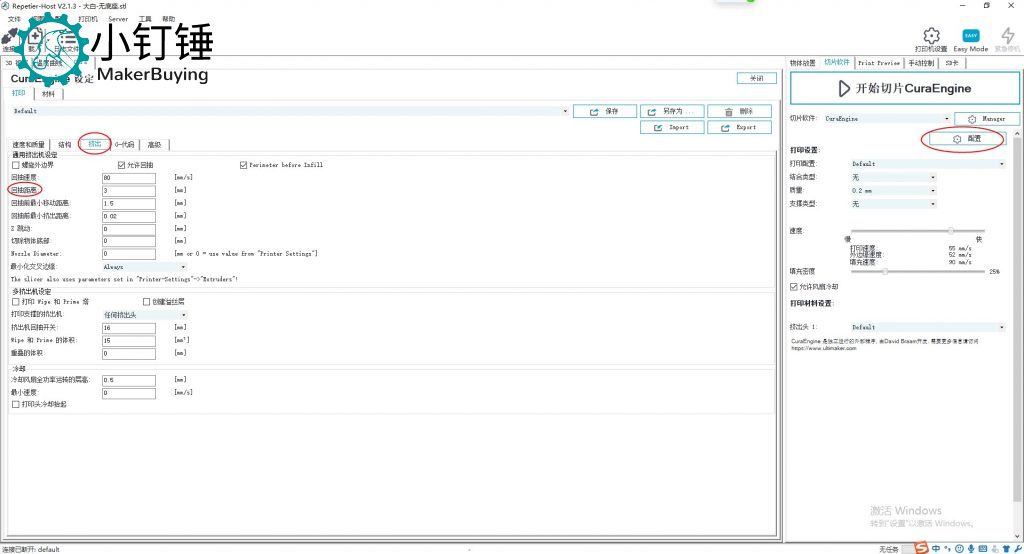Open 打印支撑的挤出机 dropdown
Screen dimensions: 1024x554
tap(144, 315)
